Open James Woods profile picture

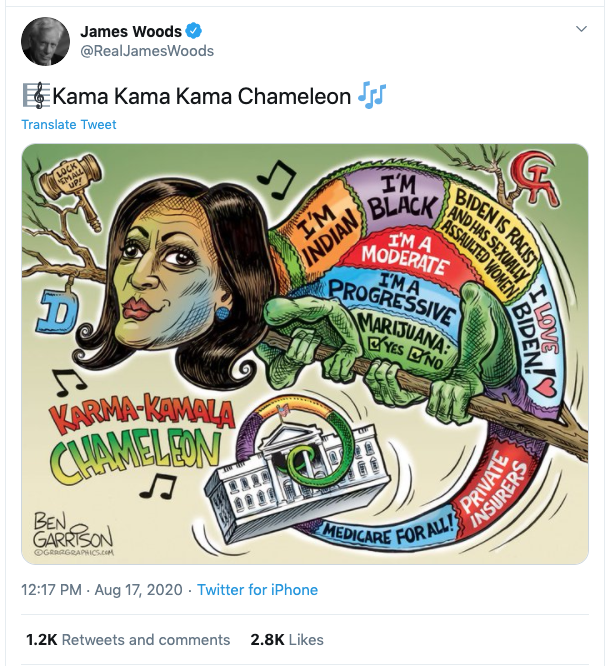click(x=45, y=42)
